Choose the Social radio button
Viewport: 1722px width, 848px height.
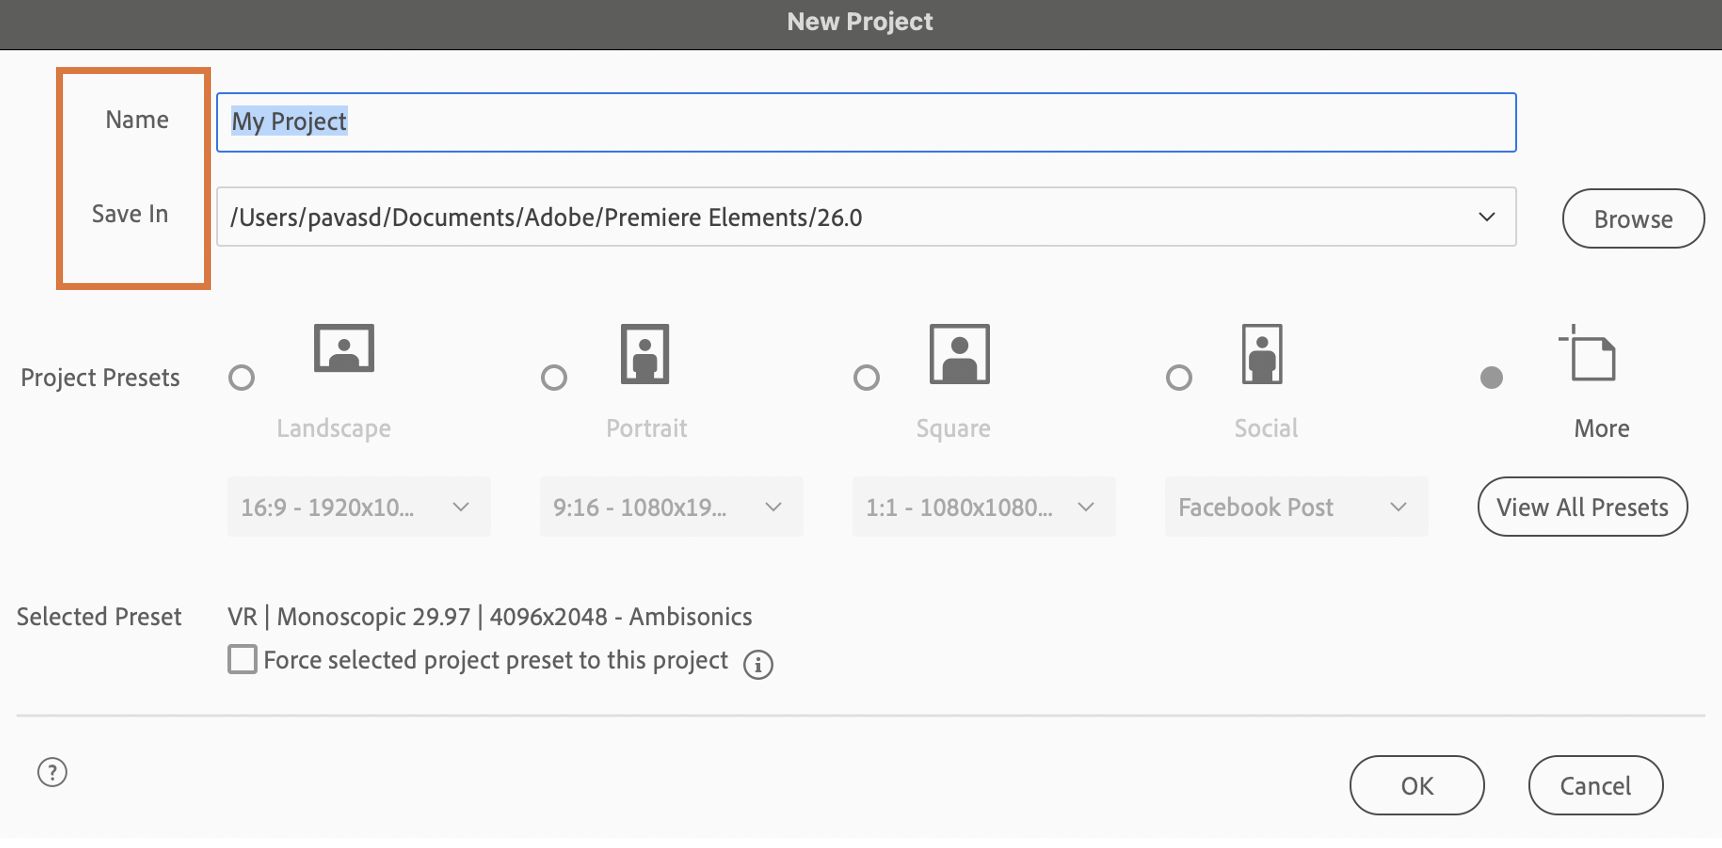(x=1179, y=378)
